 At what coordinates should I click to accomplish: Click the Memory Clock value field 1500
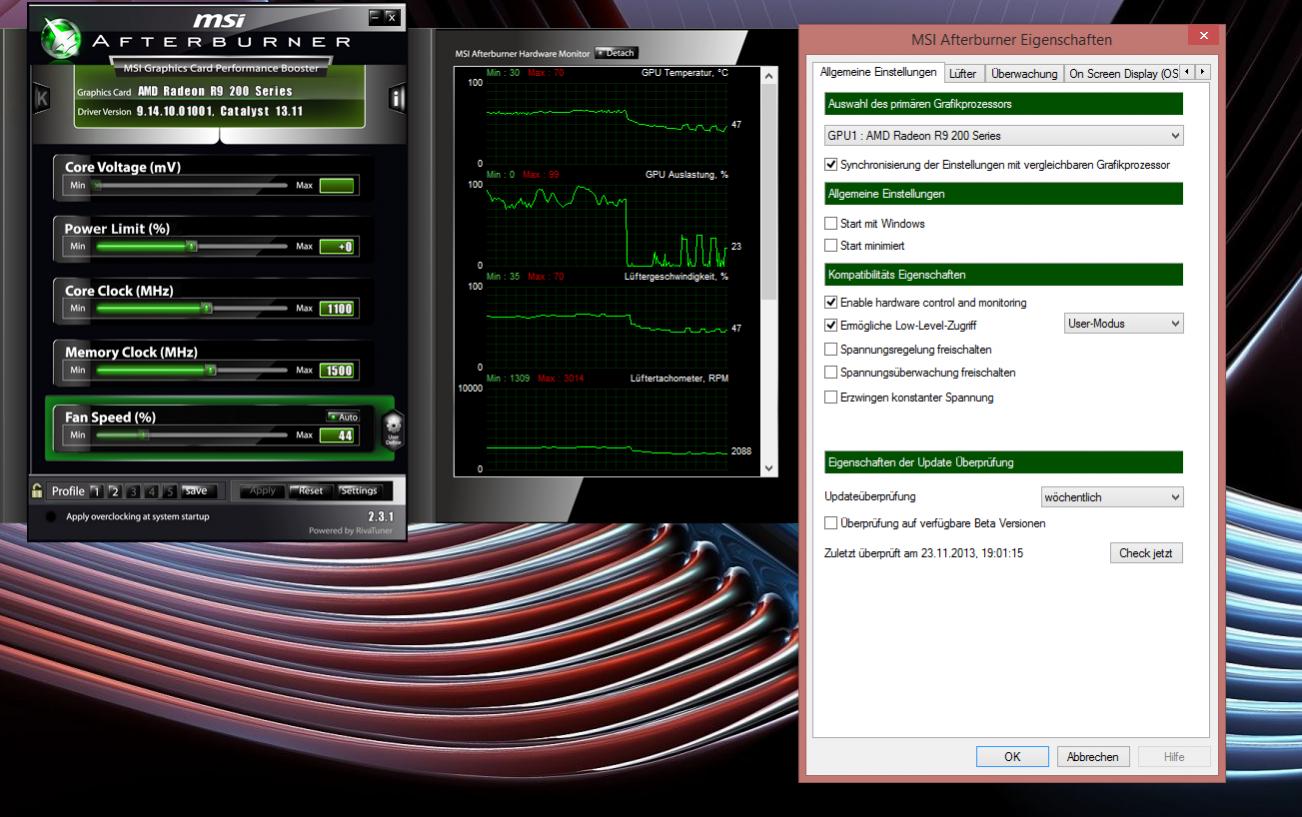click(x=338, y=370)
